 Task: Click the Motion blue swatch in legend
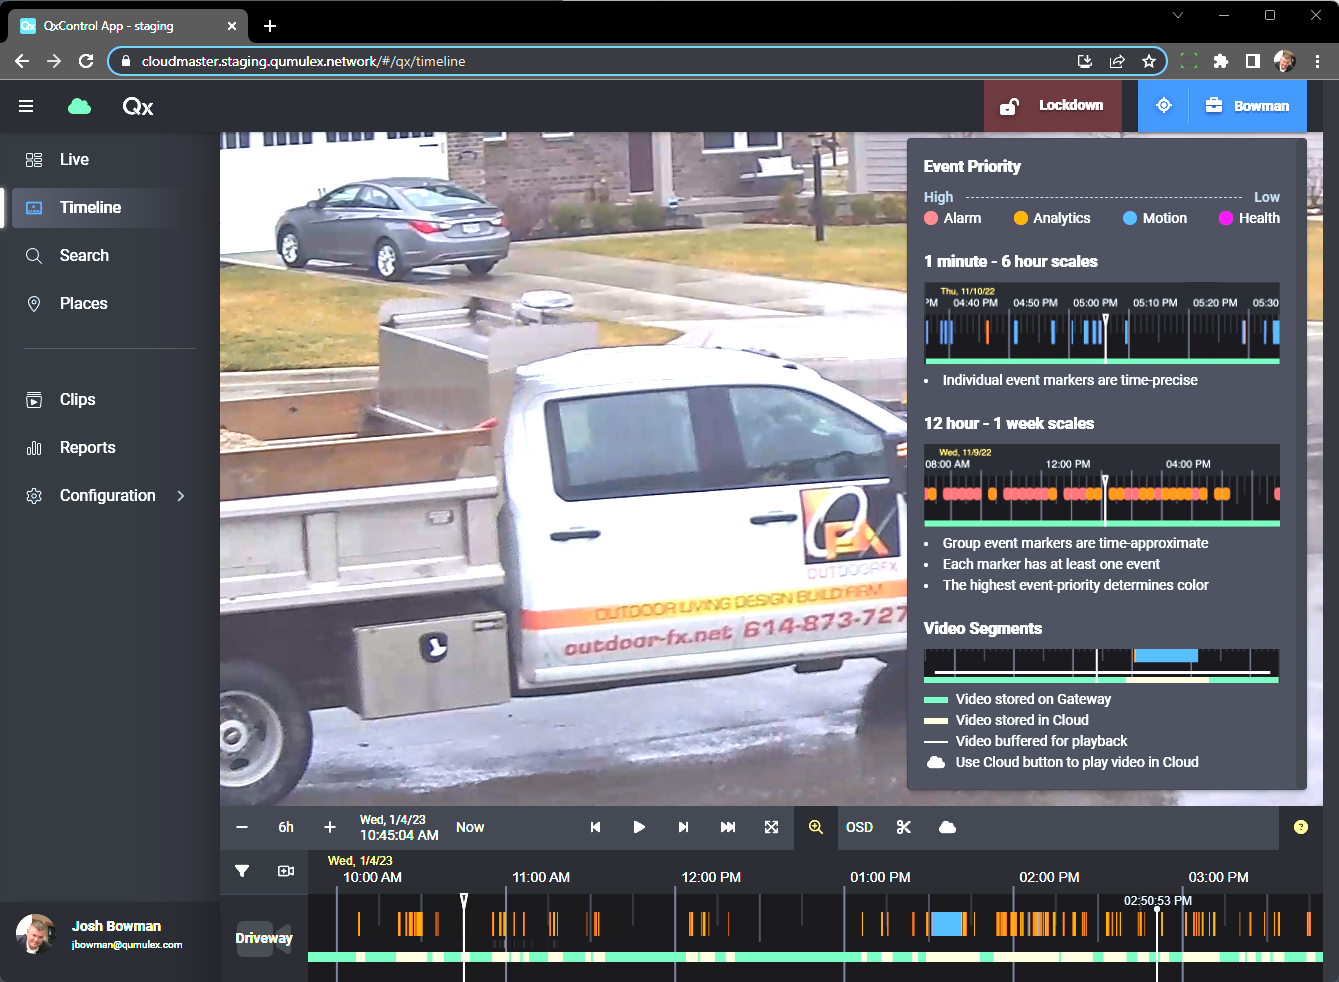[x=1130, y=218]
